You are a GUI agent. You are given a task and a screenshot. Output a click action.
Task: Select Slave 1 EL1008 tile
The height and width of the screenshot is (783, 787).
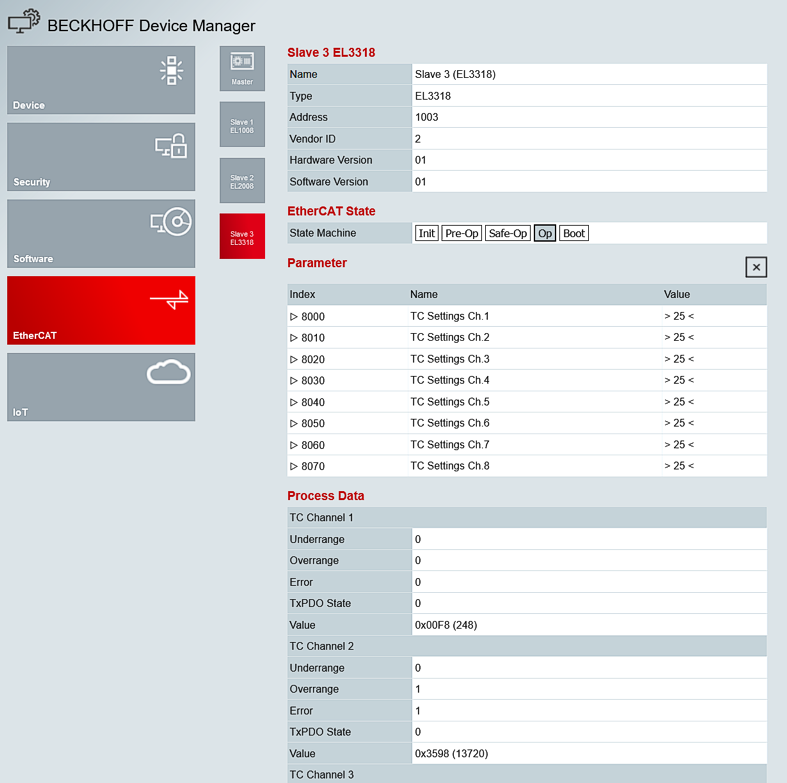pos(242,124)
